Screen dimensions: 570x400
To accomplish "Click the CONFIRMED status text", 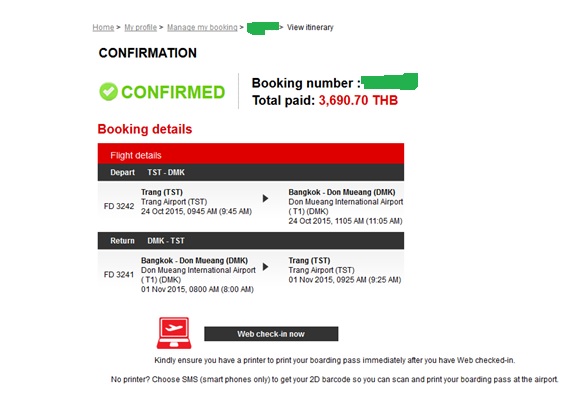I will tap(173, 92).
